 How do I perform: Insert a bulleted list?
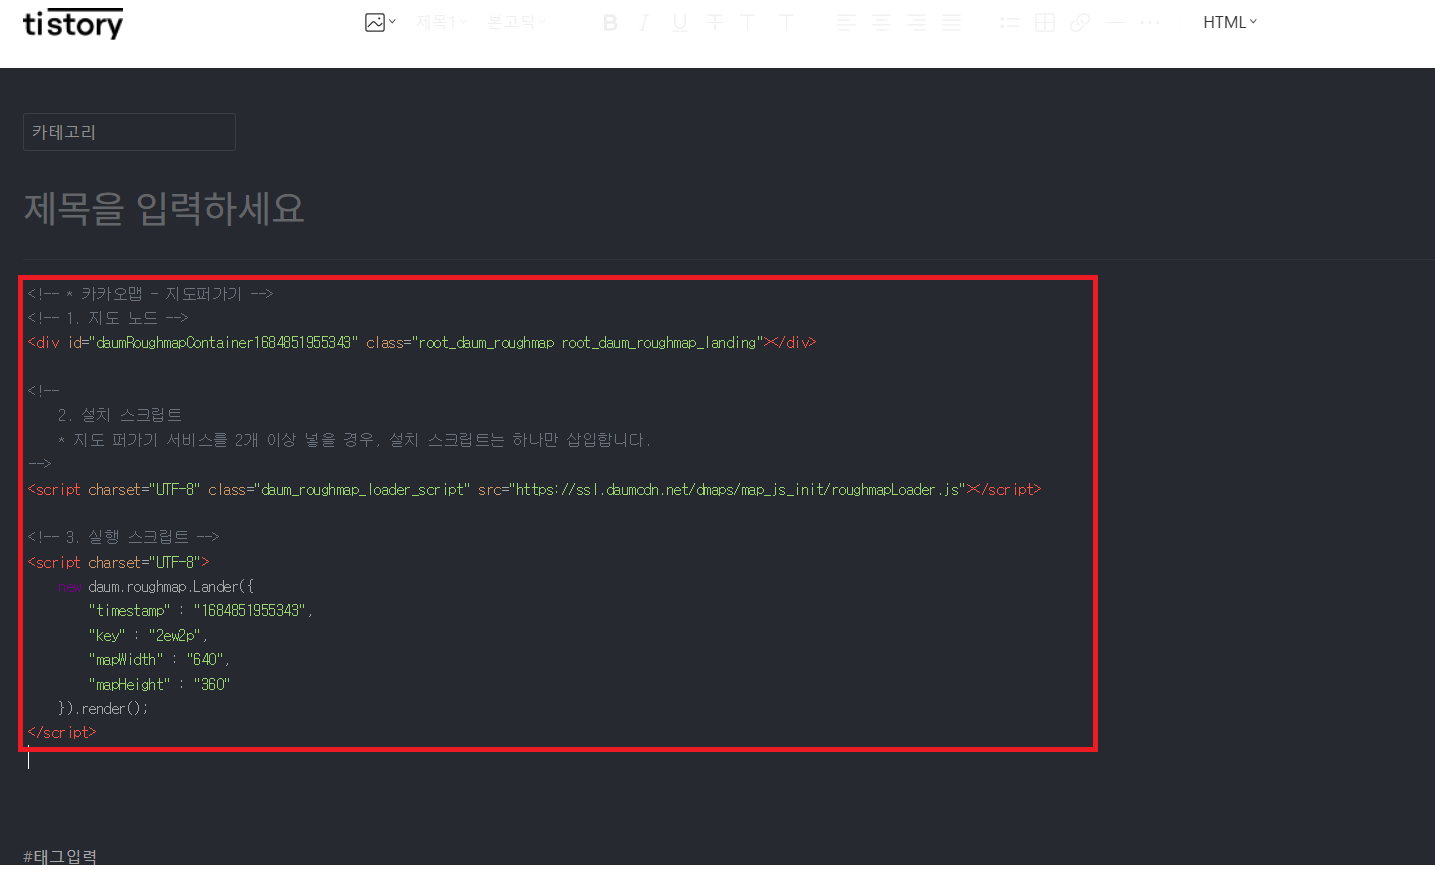(1010, 22)
